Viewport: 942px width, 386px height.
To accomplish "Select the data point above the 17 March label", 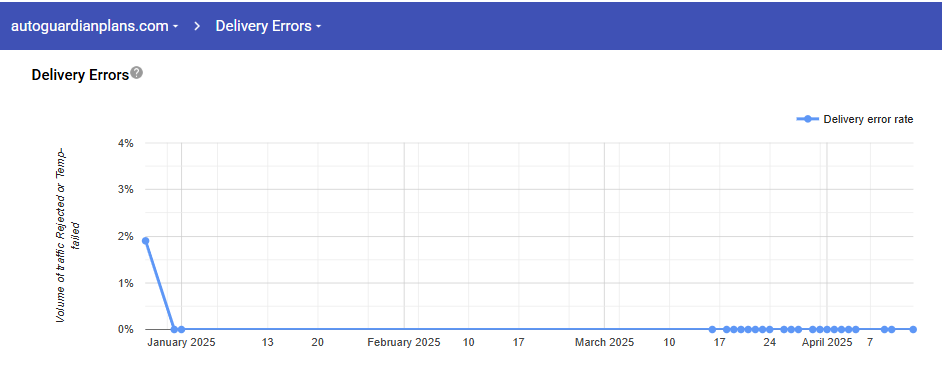I will coord(713,329).
